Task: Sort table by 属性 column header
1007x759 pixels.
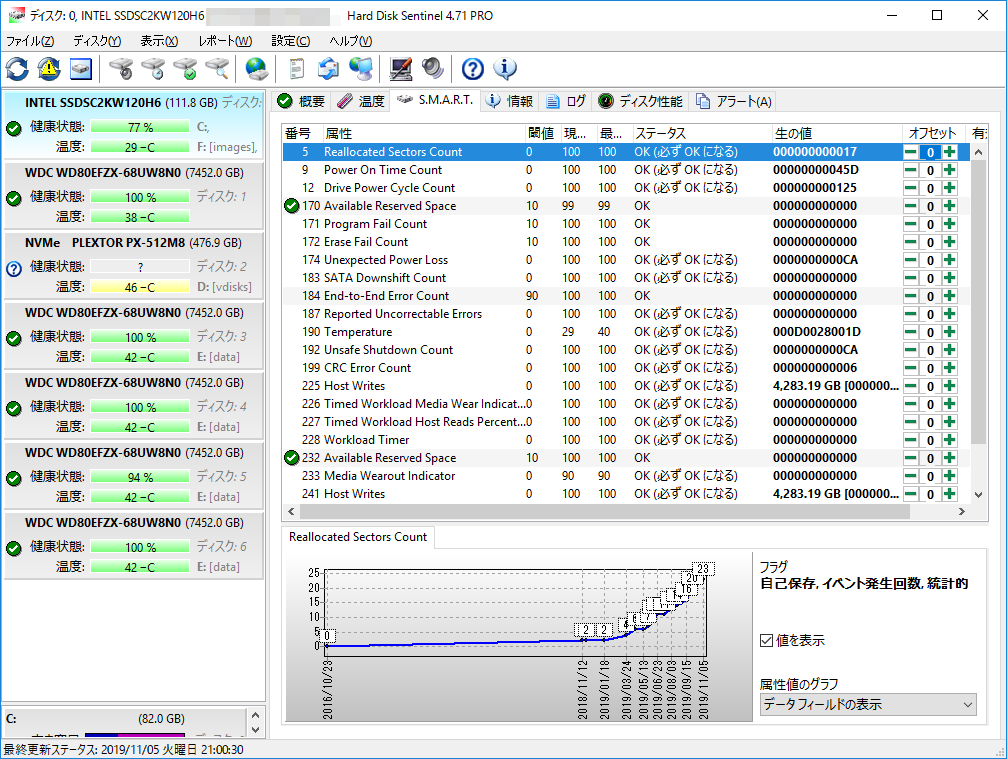Action: (x=423, y=134)
